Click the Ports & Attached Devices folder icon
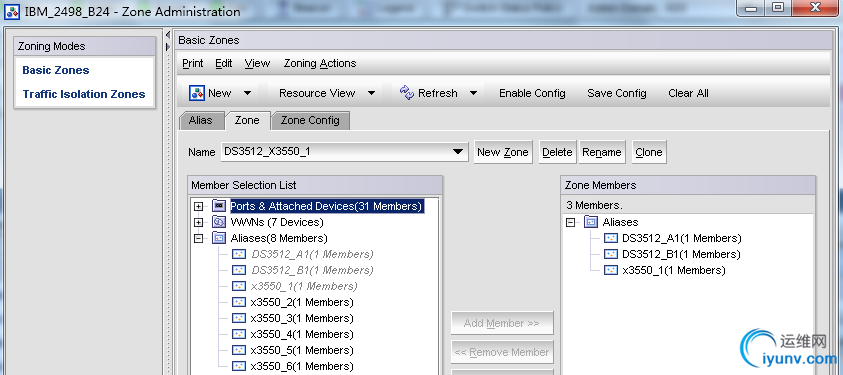 [x=219, y=206]
